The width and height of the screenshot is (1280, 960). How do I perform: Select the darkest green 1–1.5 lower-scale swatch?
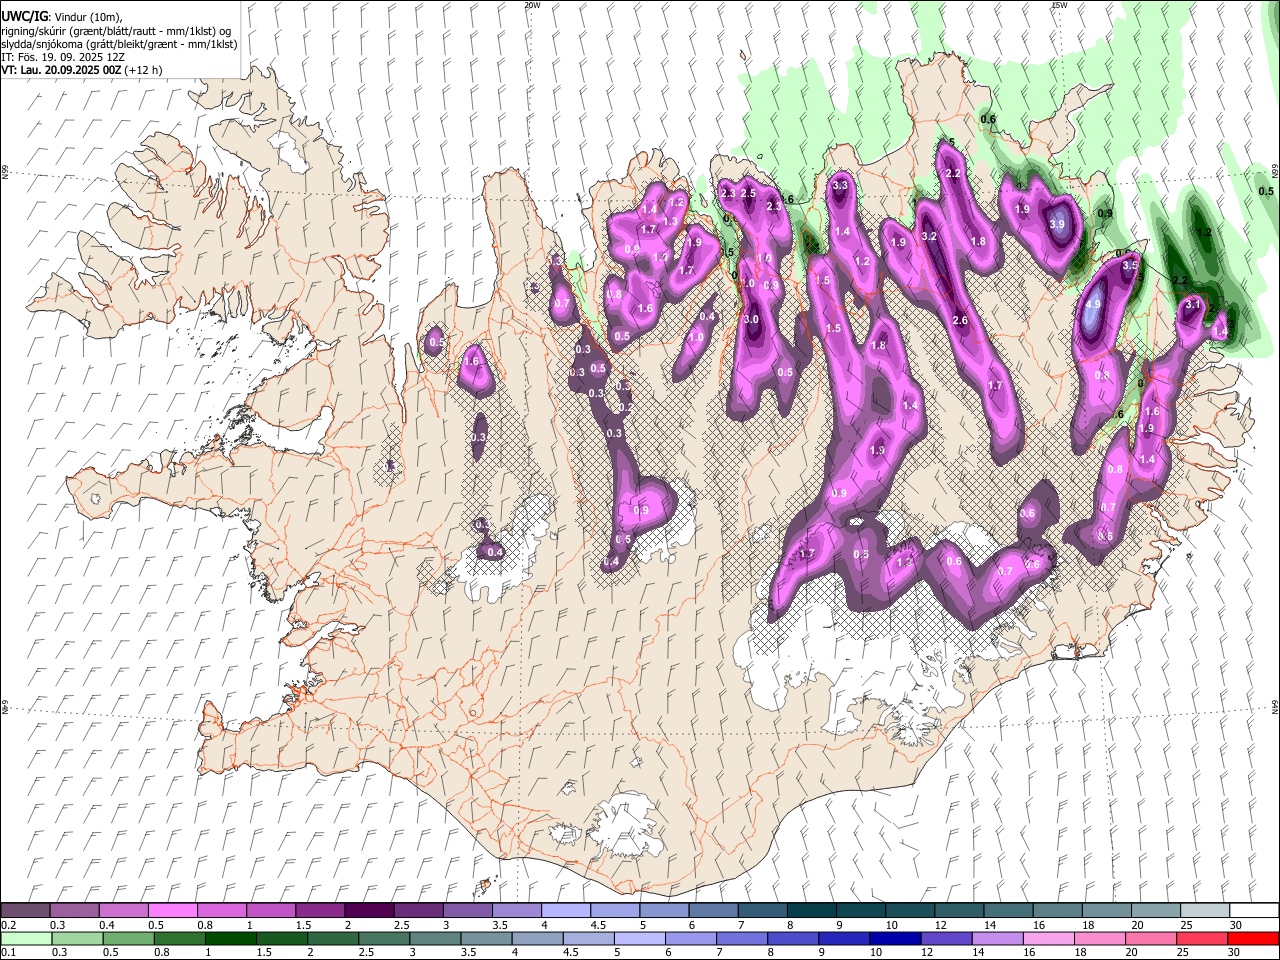(x=230, y=938)
